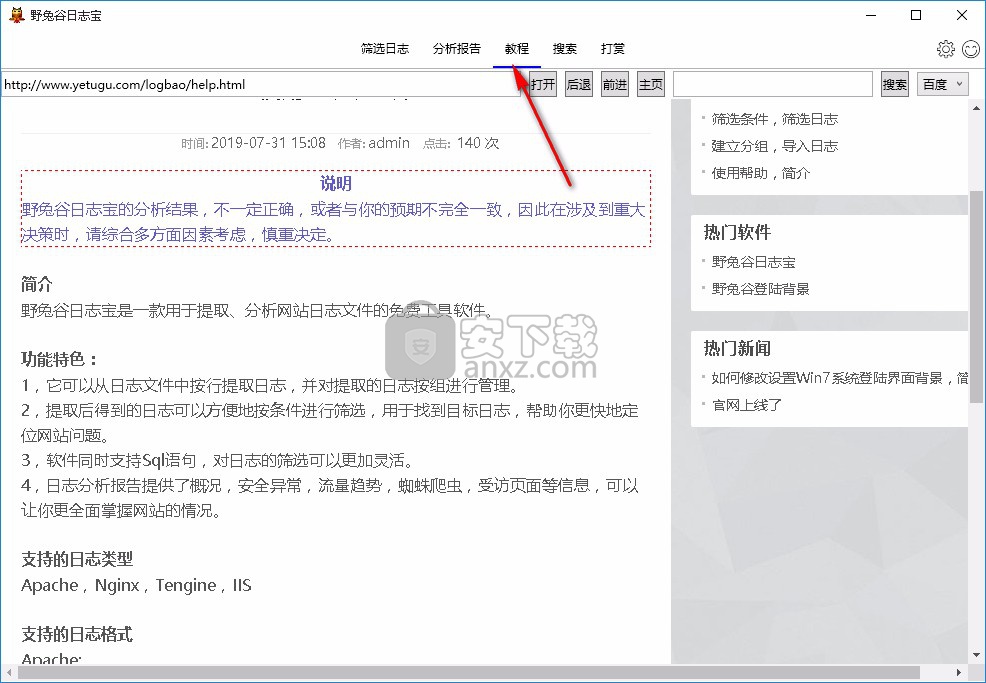Open the 建立分组，导入日志 link

775,146
